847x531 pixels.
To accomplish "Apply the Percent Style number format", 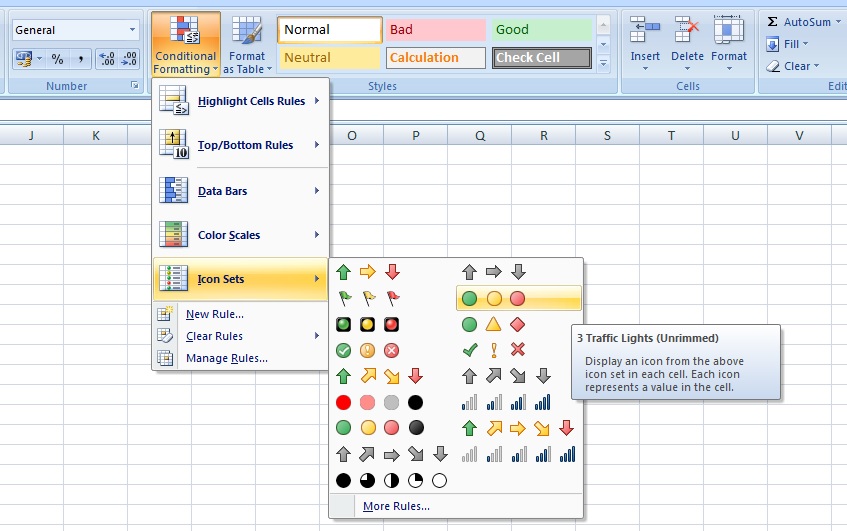I will tap(57, 59).
